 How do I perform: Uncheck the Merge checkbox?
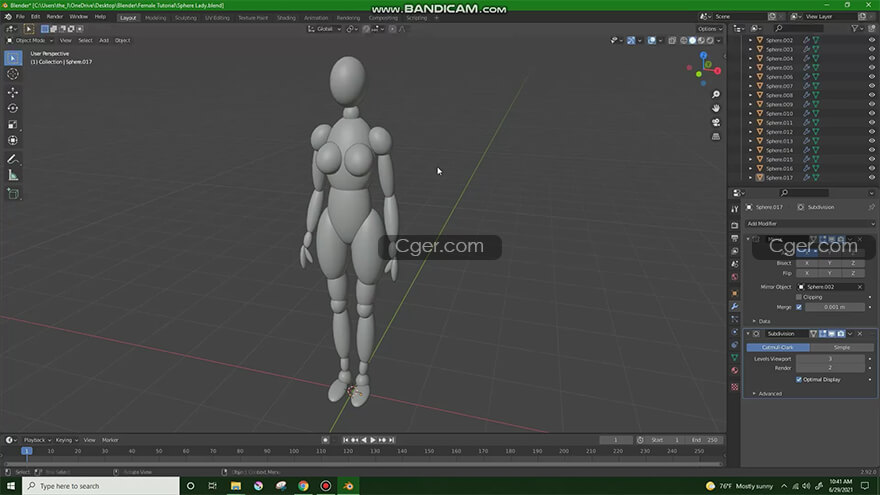(799, 307)
